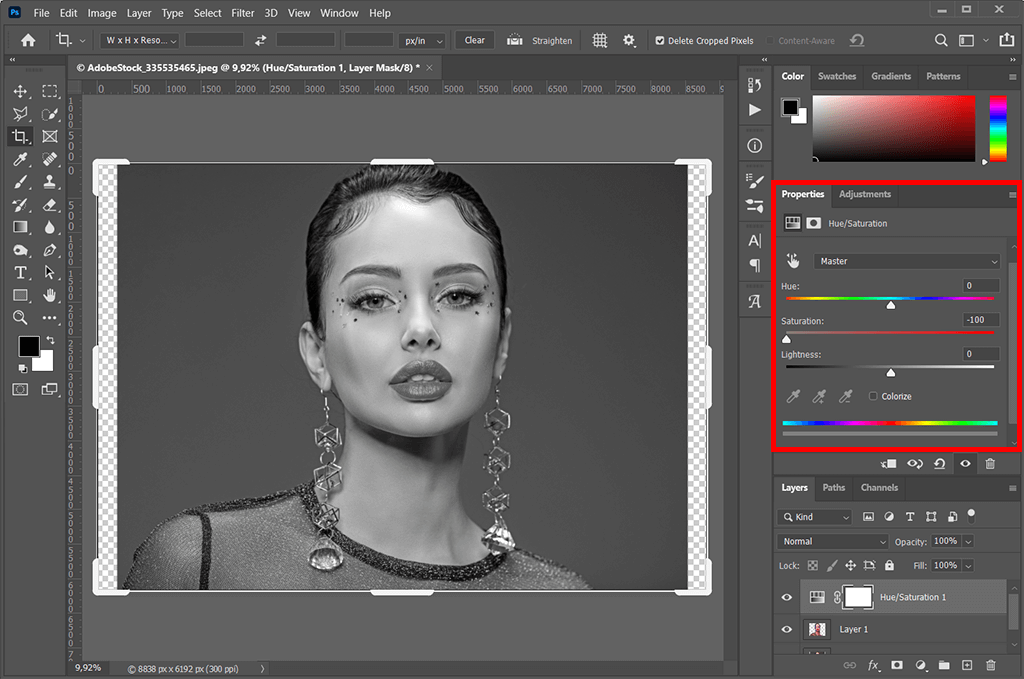The image size is (1024, 679).
Task: Open the Image menu
Action: 102,13
